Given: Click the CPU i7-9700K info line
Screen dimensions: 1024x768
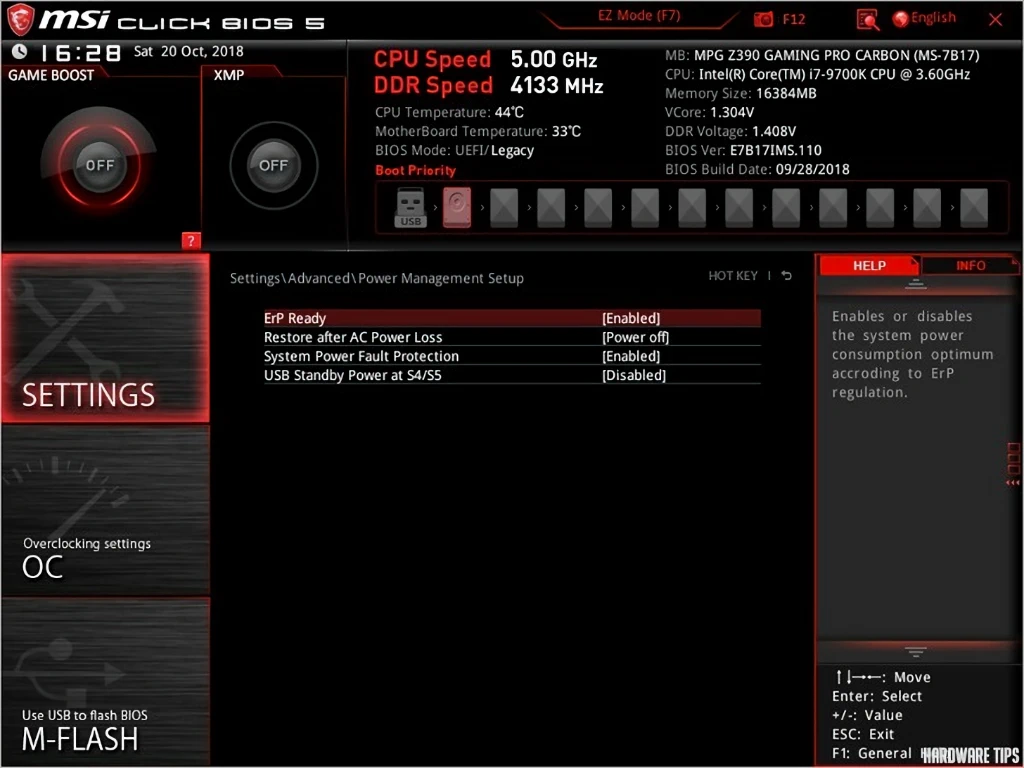Looking at the screenshot, I should [818, 74].
